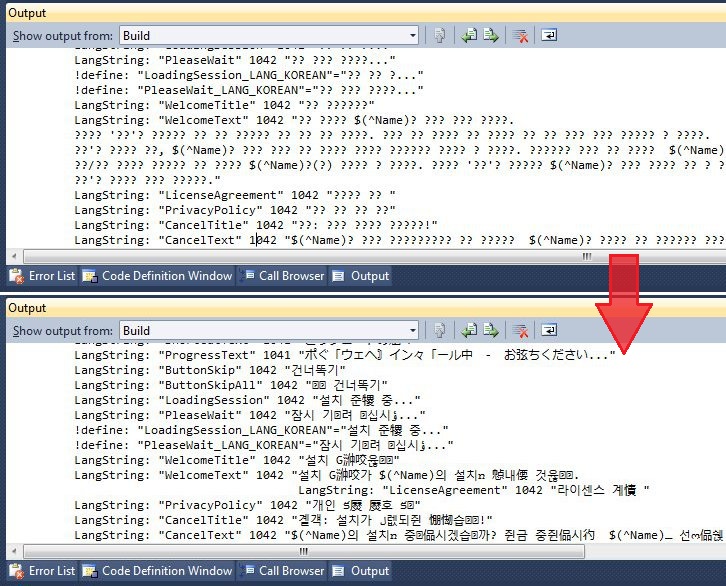The width and height of the screenshot is (726, 586).
Task: Click the bottom panel horizontal scrollbar thumb
Action: click(x=304, y=551)
